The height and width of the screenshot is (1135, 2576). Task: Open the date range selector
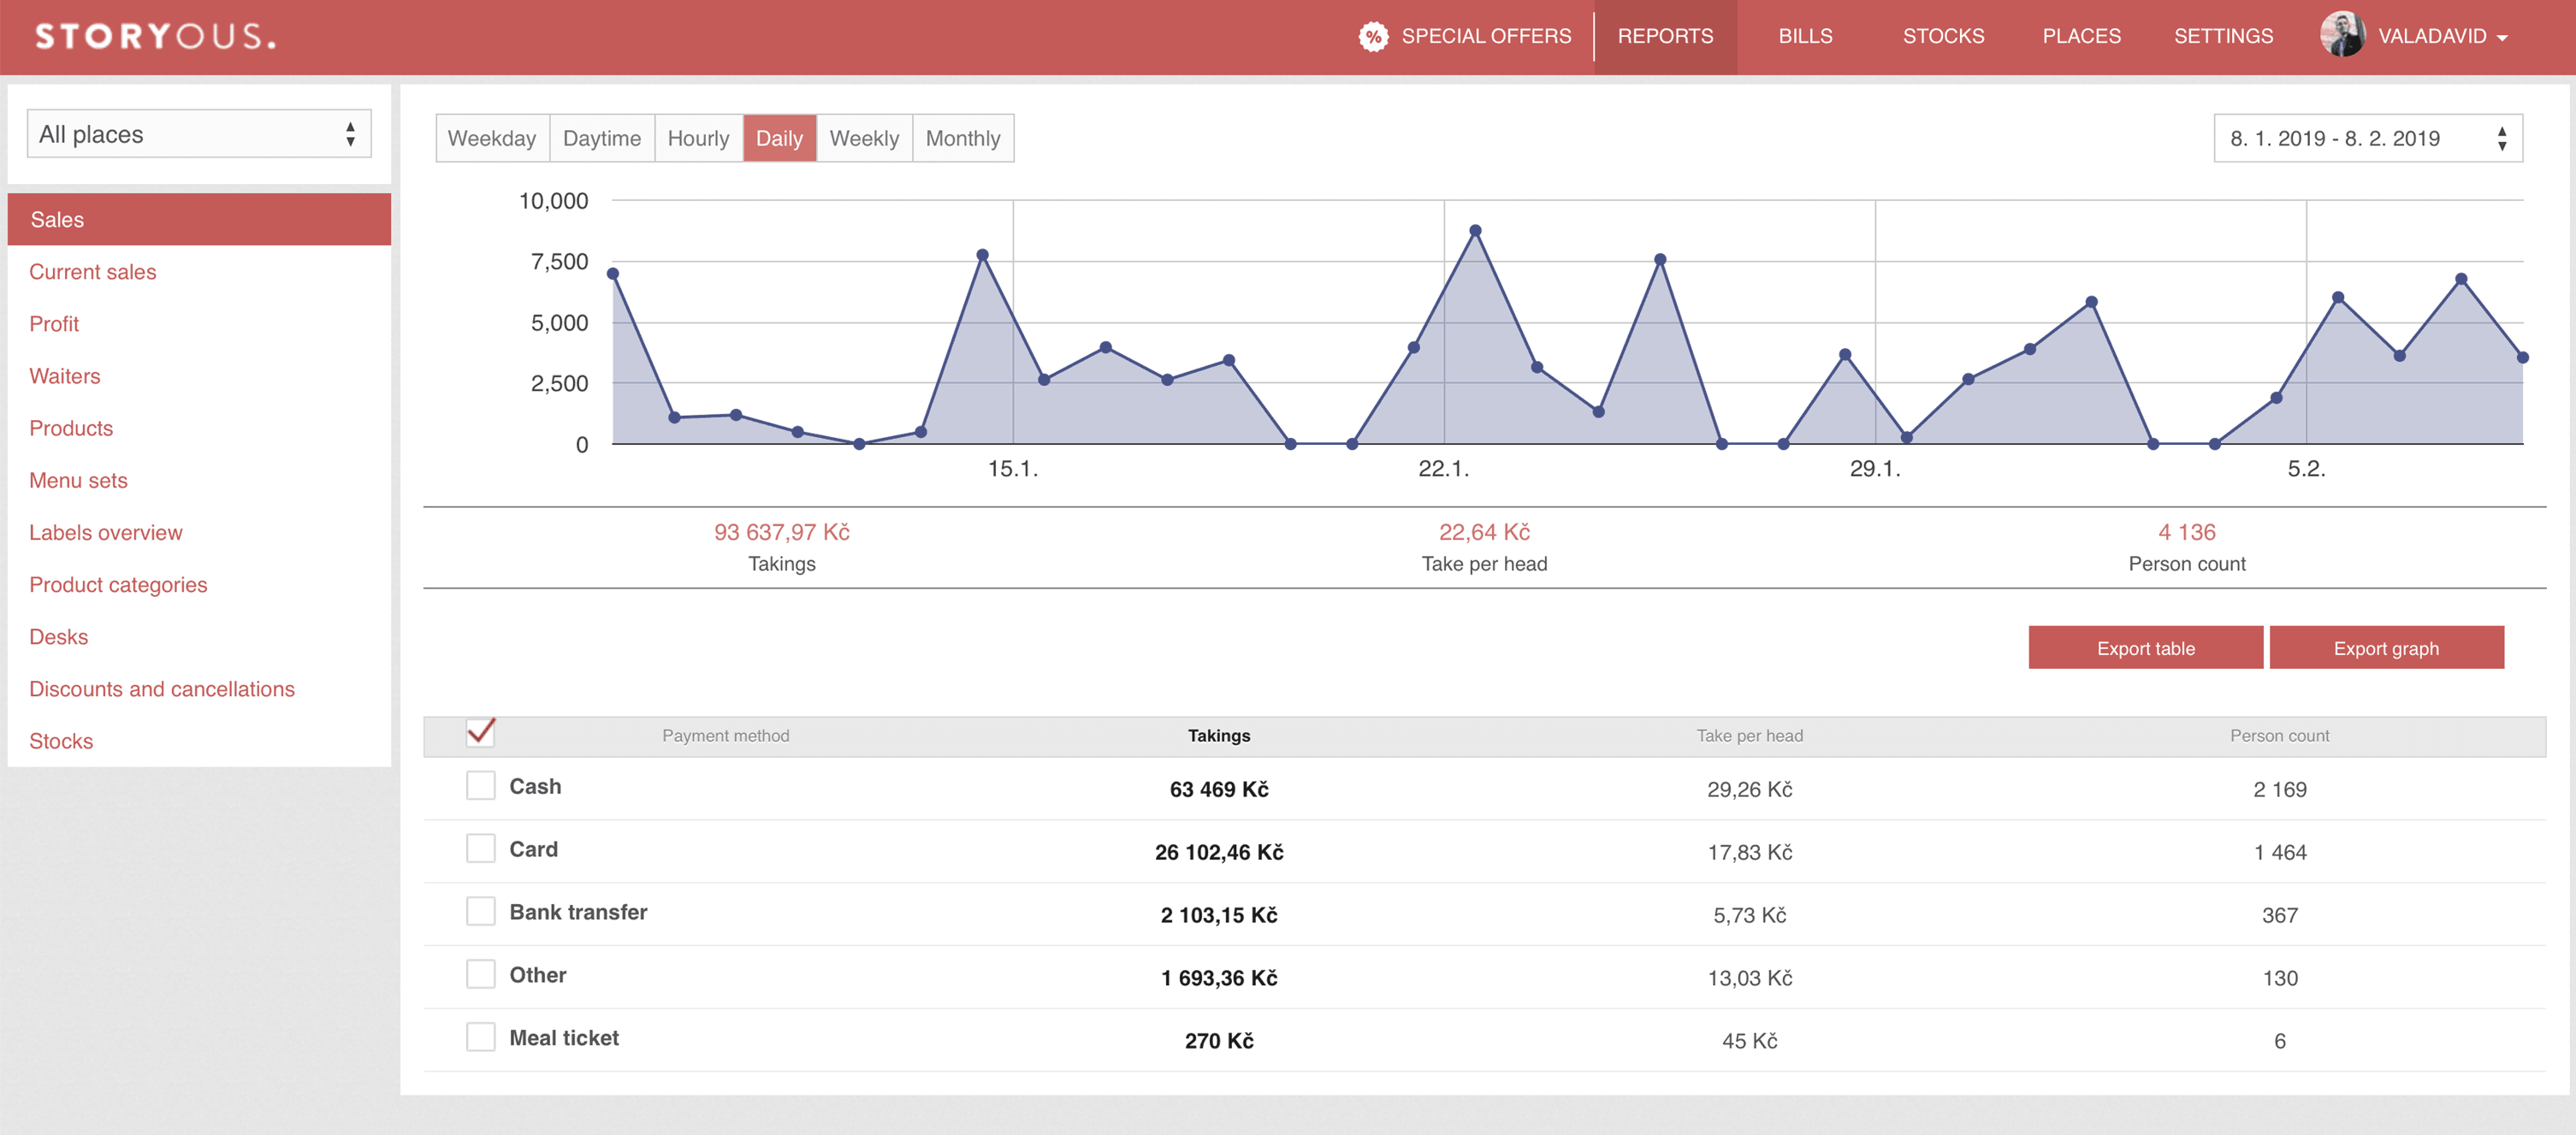[x=2367, y=138]
